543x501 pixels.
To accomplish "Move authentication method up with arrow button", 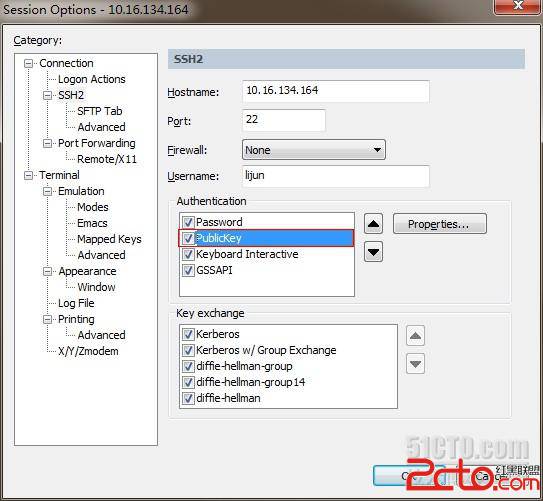I will (373, 224).
